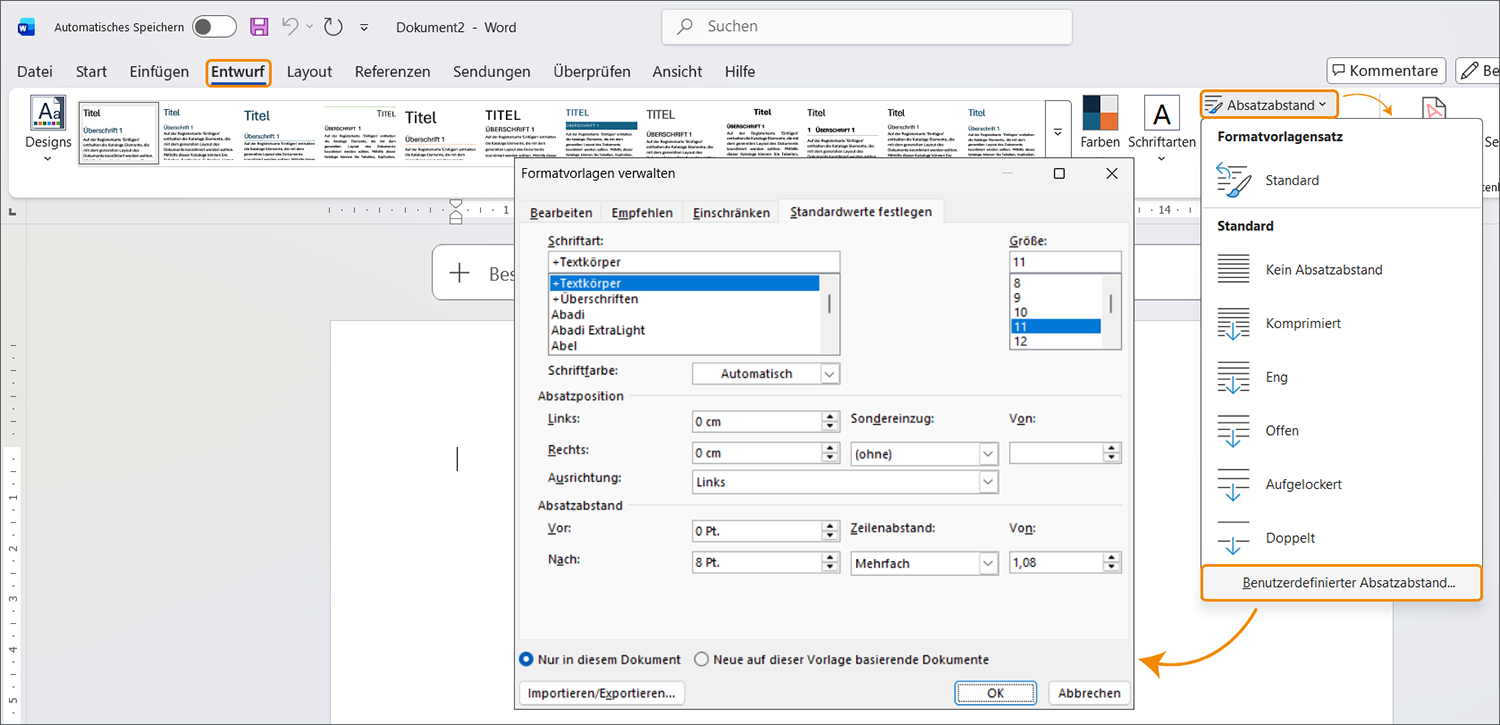The height and width of the screenshot is (725, 1500).
Task: Click the Links indent stepper arrows
Action: (x=829, y=422)
